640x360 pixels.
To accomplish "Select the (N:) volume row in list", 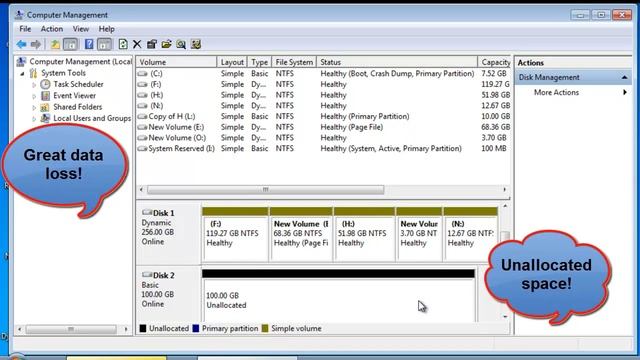I will 324,105.
